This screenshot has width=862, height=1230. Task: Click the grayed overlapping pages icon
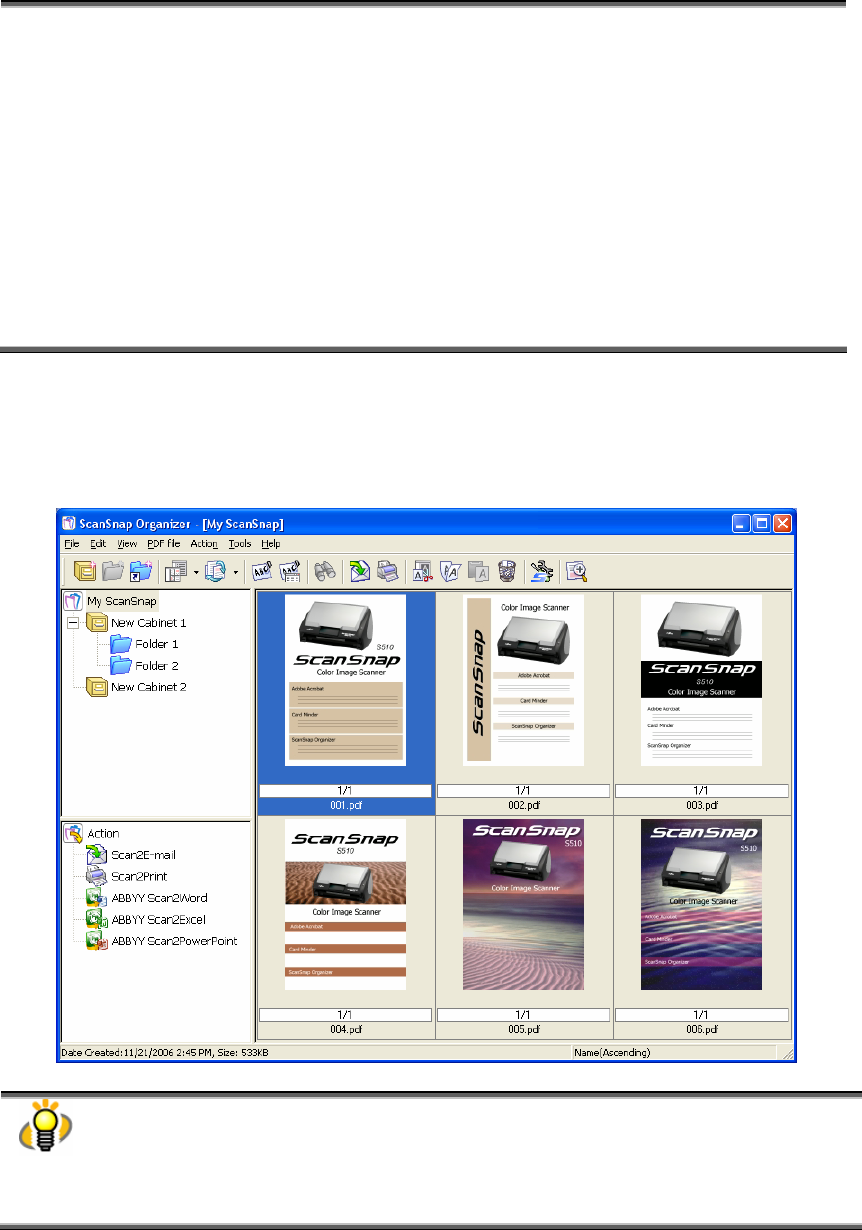[x=478, y=572]
